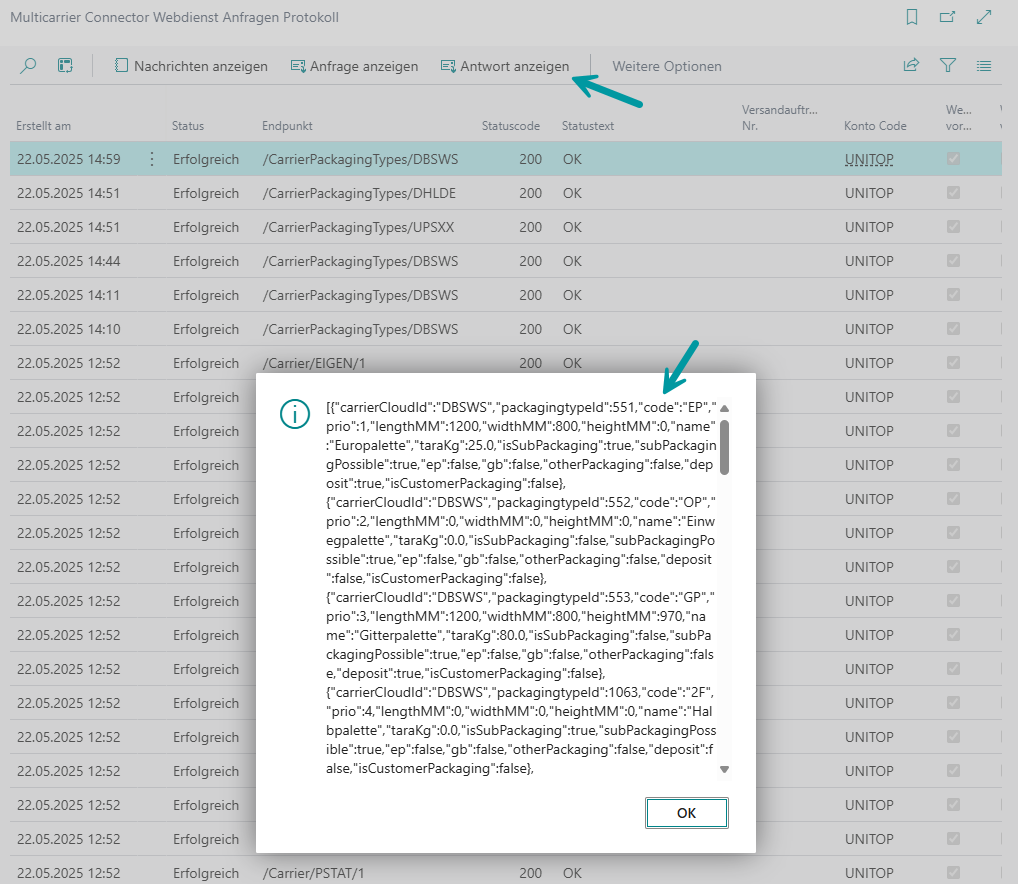Image resolution: width=1018 pixels, height=884 pixels.
Task: Open the filter pane funnel icon
Action: tap(947, 66)
